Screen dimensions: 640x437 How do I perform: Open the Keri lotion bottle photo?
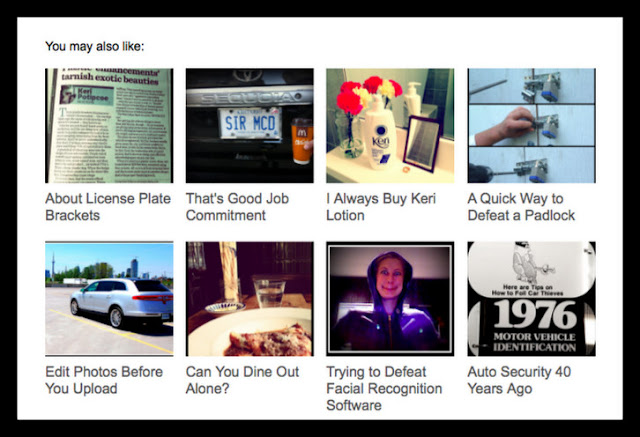390,126
